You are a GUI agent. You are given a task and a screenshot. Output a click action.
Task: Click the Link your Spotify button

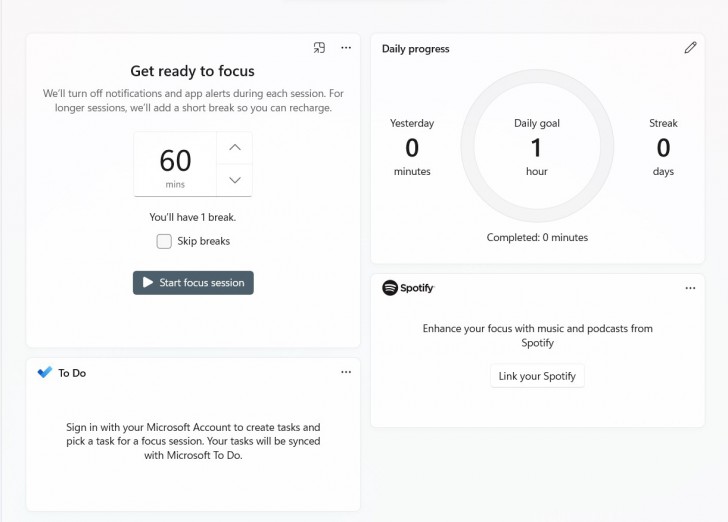pyautogui.click(x=537, y=376)
